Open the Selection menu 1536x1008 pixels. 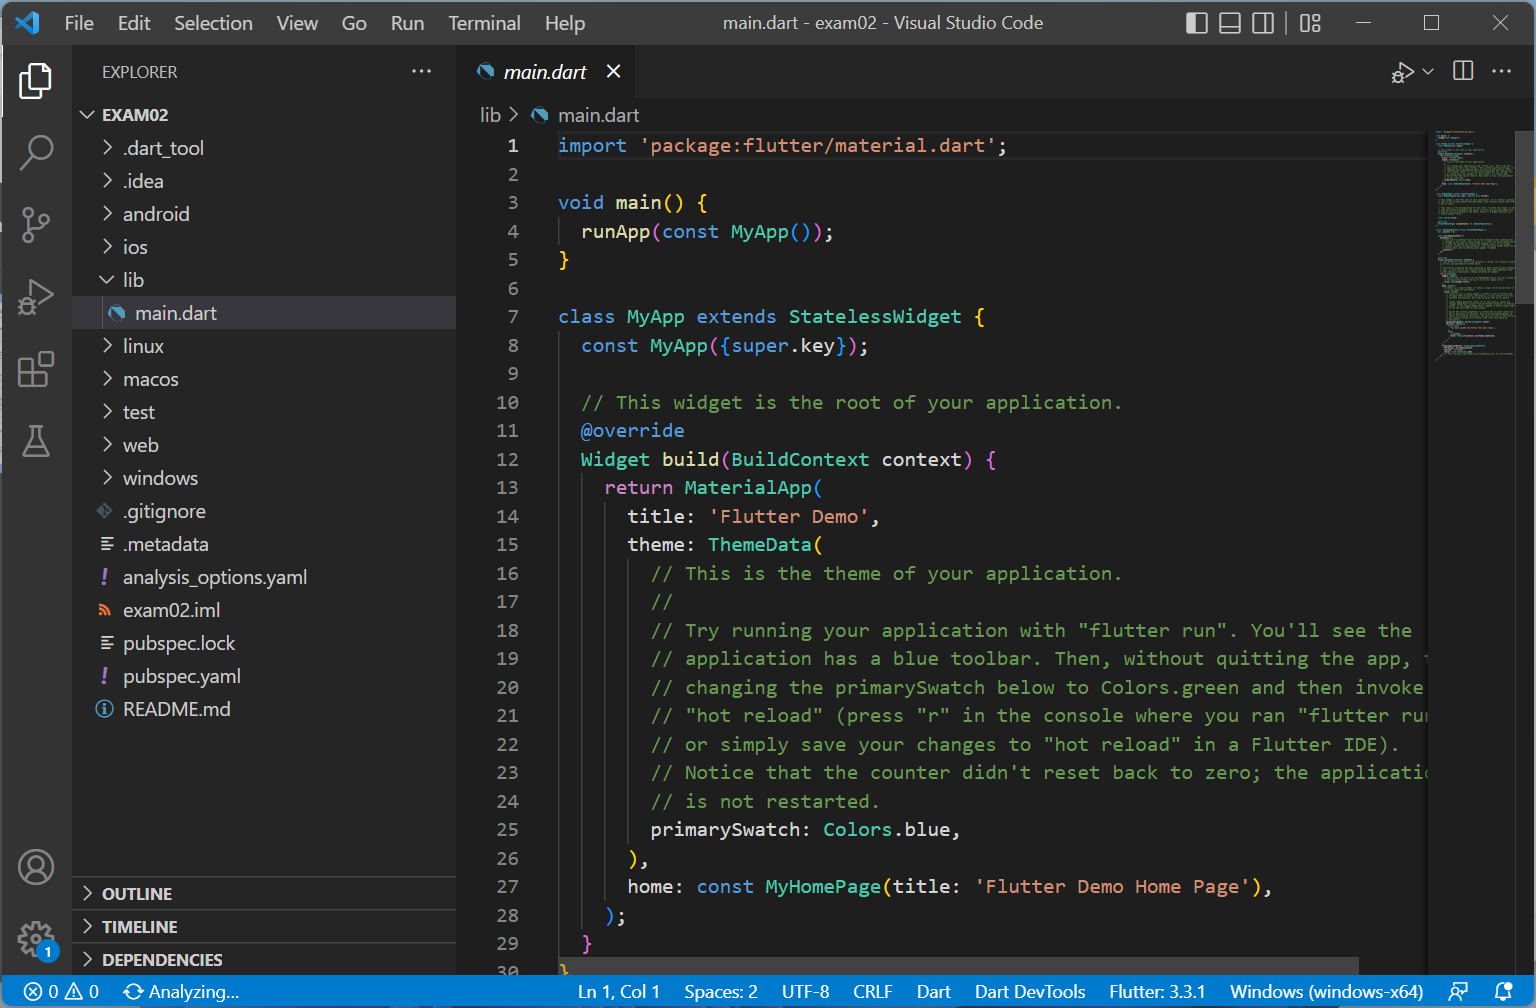[213, 23]
